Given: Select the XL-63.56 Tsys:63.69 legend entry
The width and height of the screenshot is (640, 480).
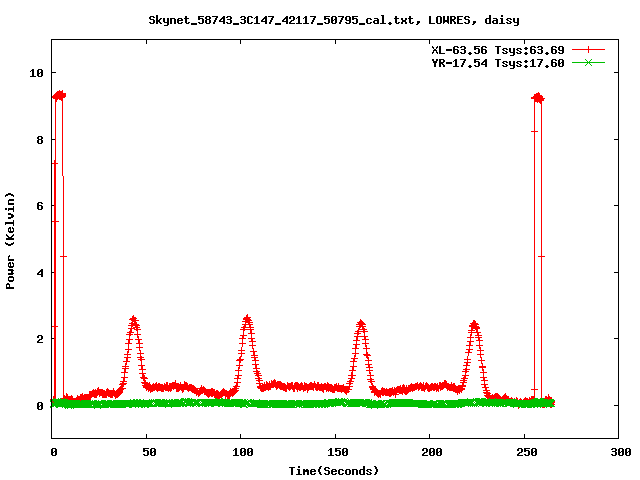Looking at the screenshot, I should coord(498,50).
